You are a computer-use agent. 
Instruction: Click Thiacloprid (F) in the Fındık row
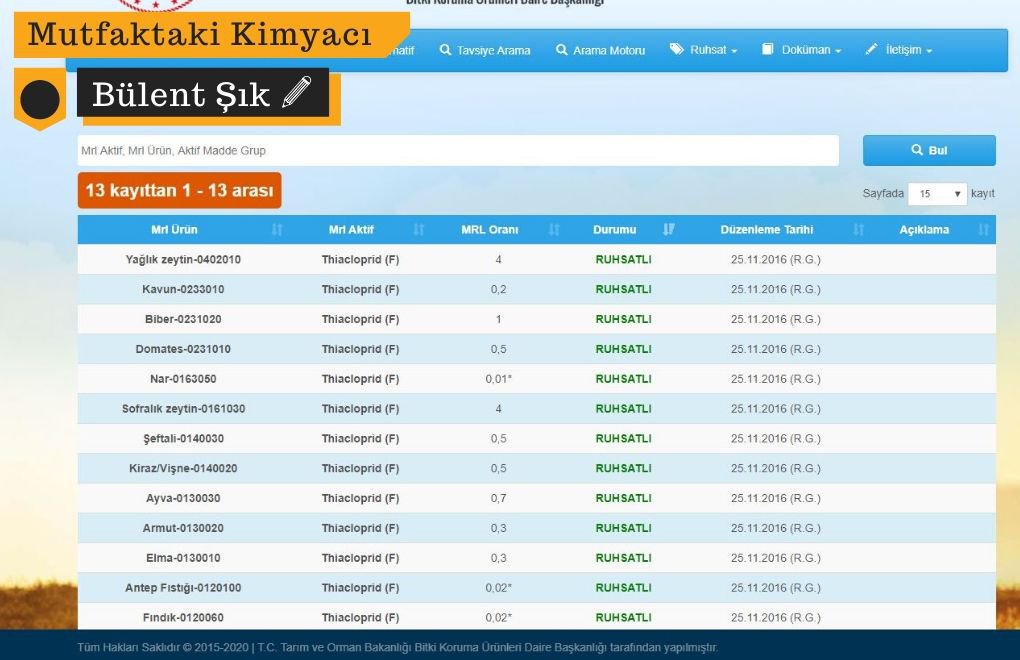360,618
